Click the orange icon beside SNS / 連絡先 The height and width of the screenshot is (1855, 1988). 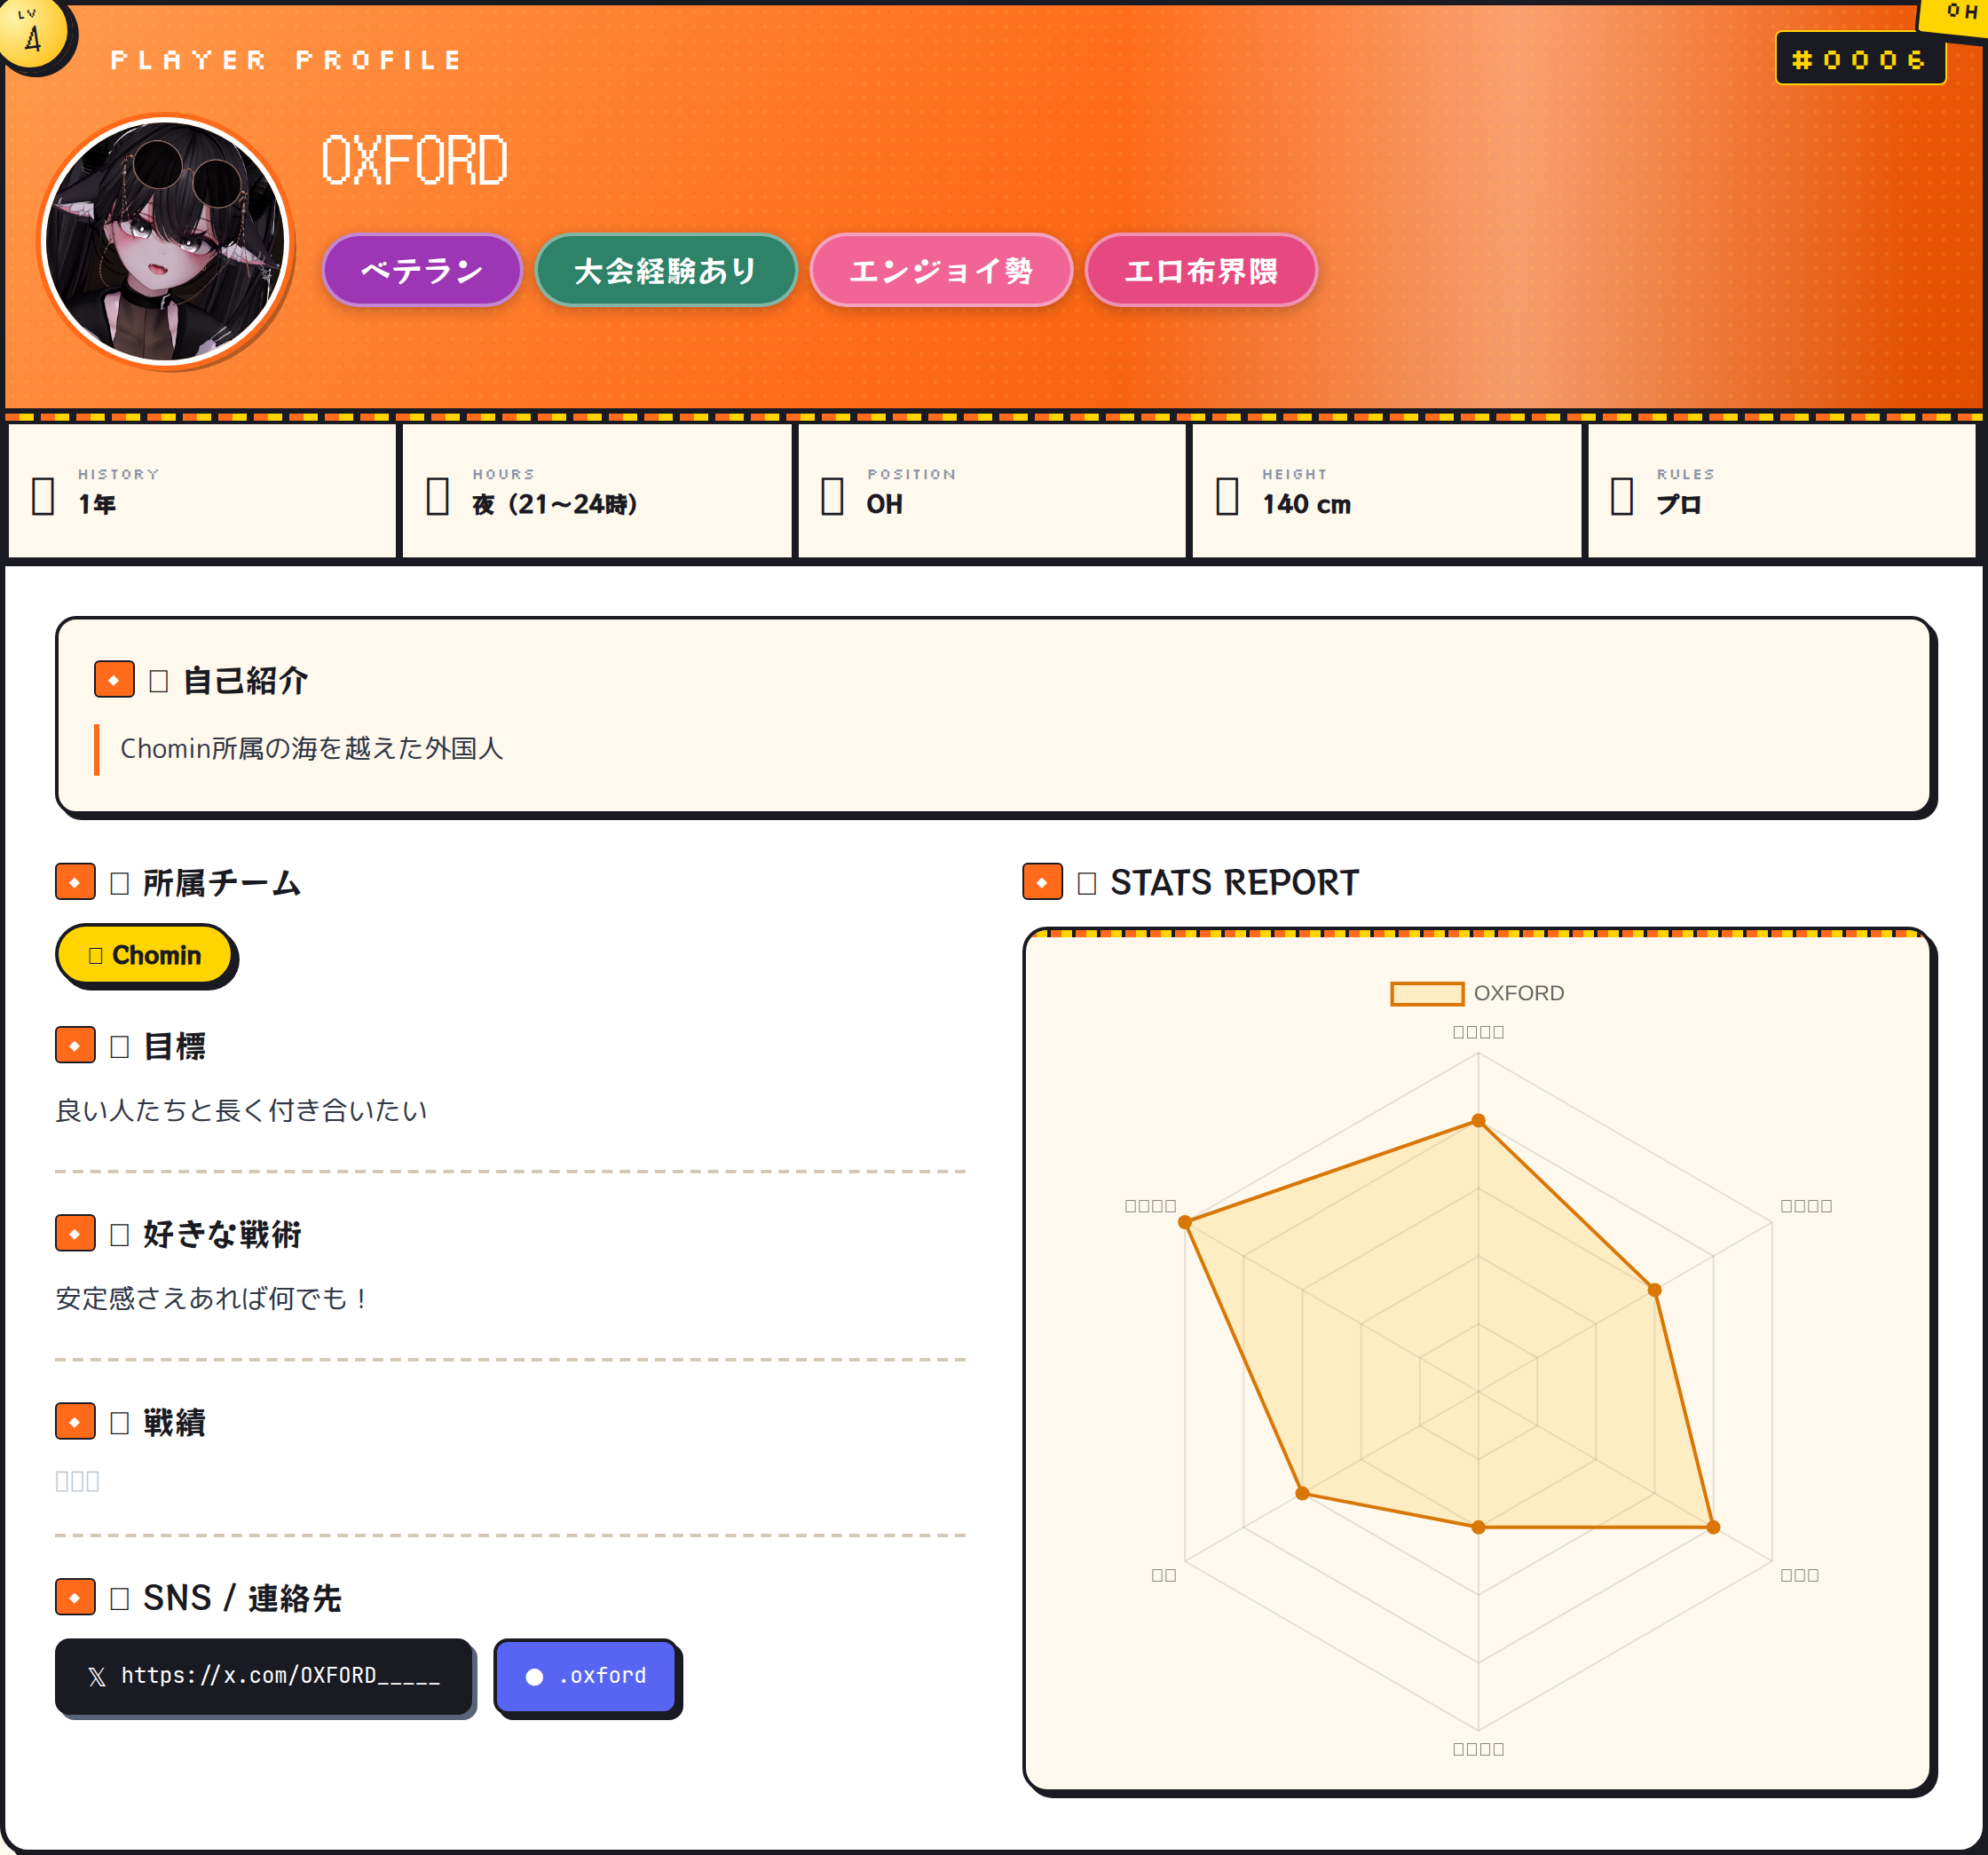75,1597
